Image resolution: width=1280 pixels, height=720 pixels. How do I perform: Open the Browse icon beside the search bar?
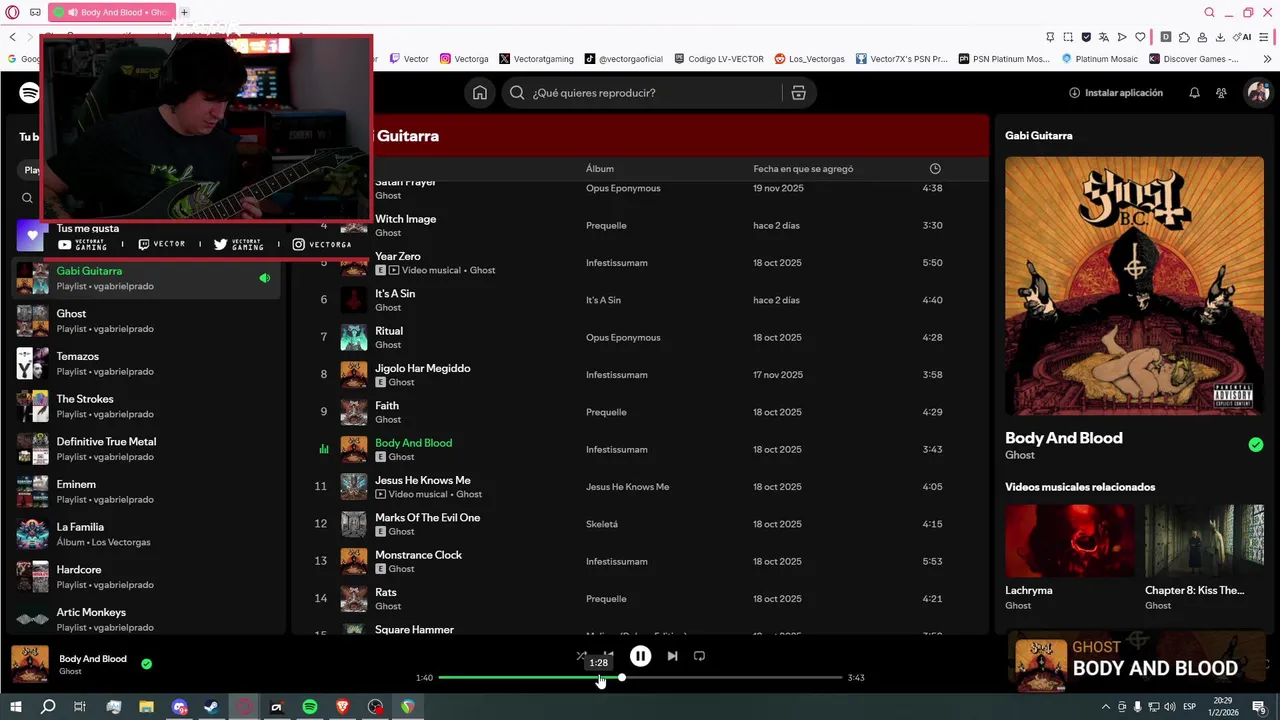798,93
